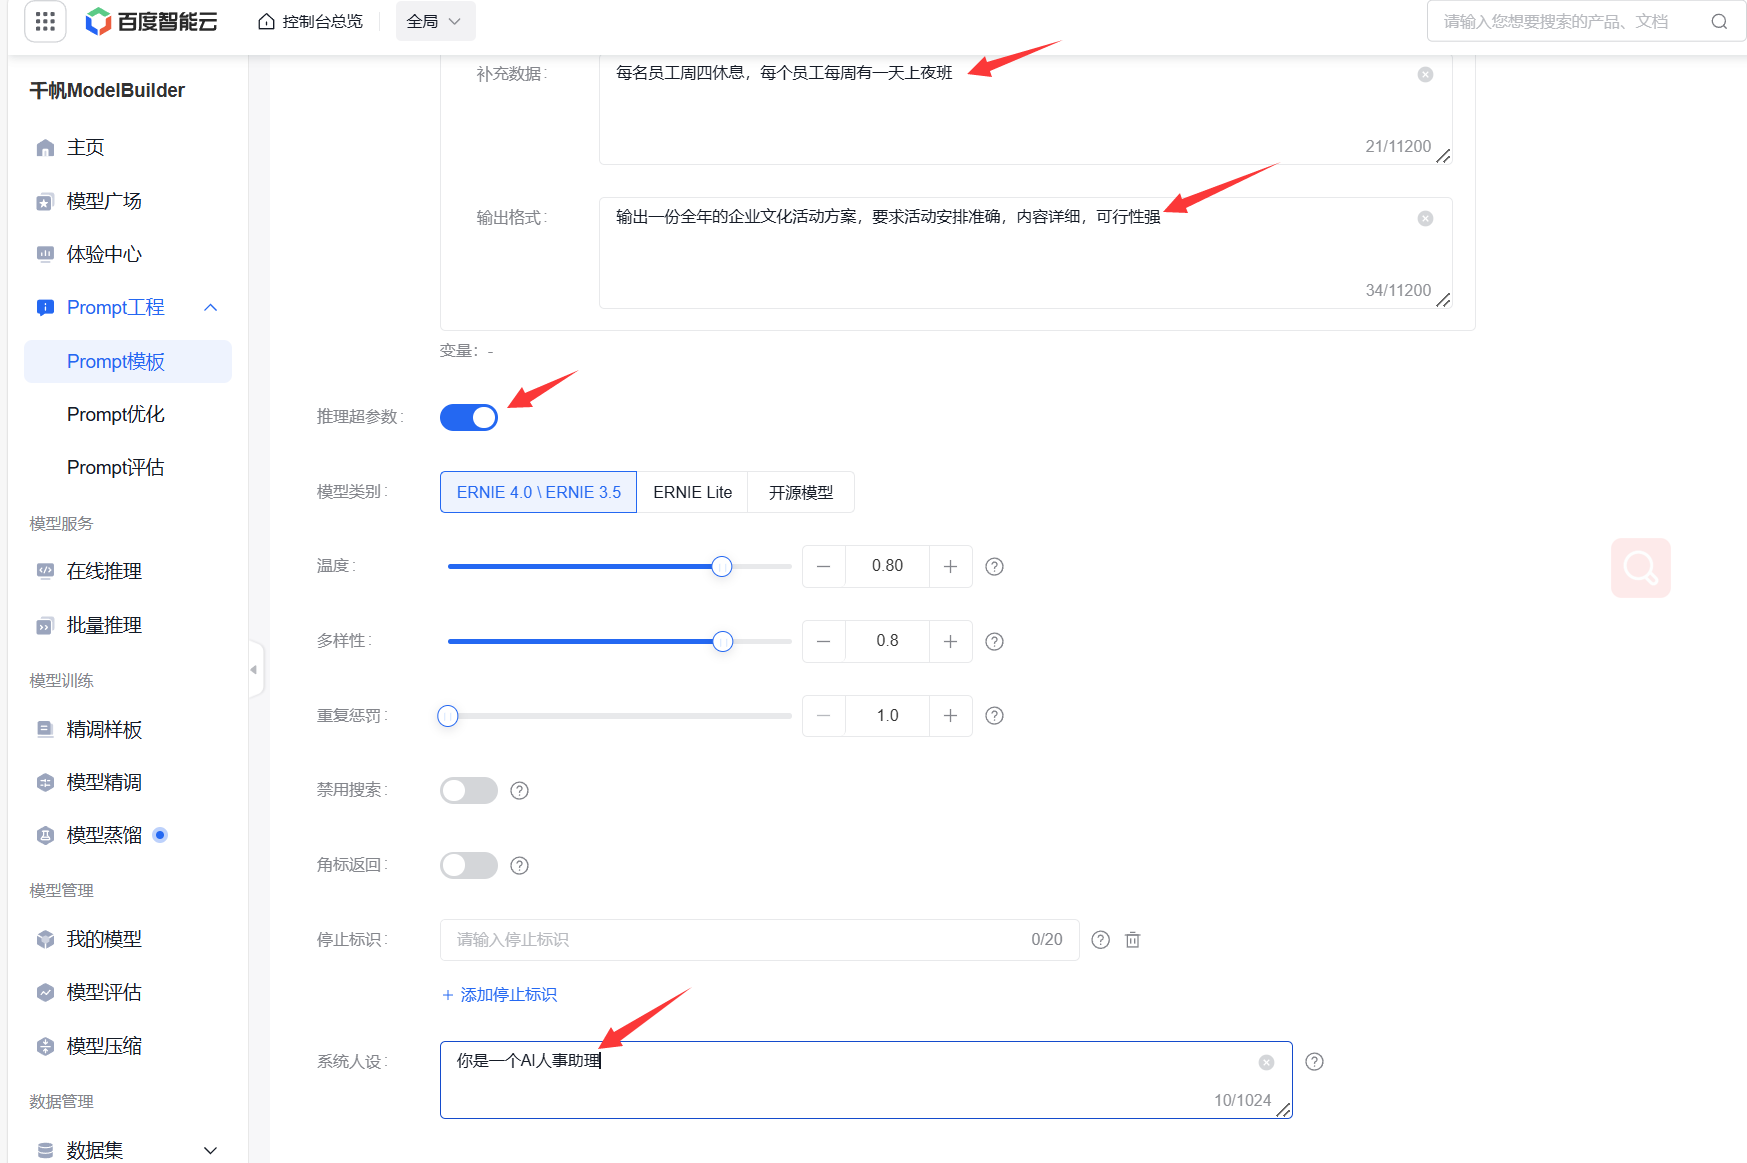Expand the 全局 region dropdown
Viewport: 1747px width, 1163px height.
(x=435, y=21)
